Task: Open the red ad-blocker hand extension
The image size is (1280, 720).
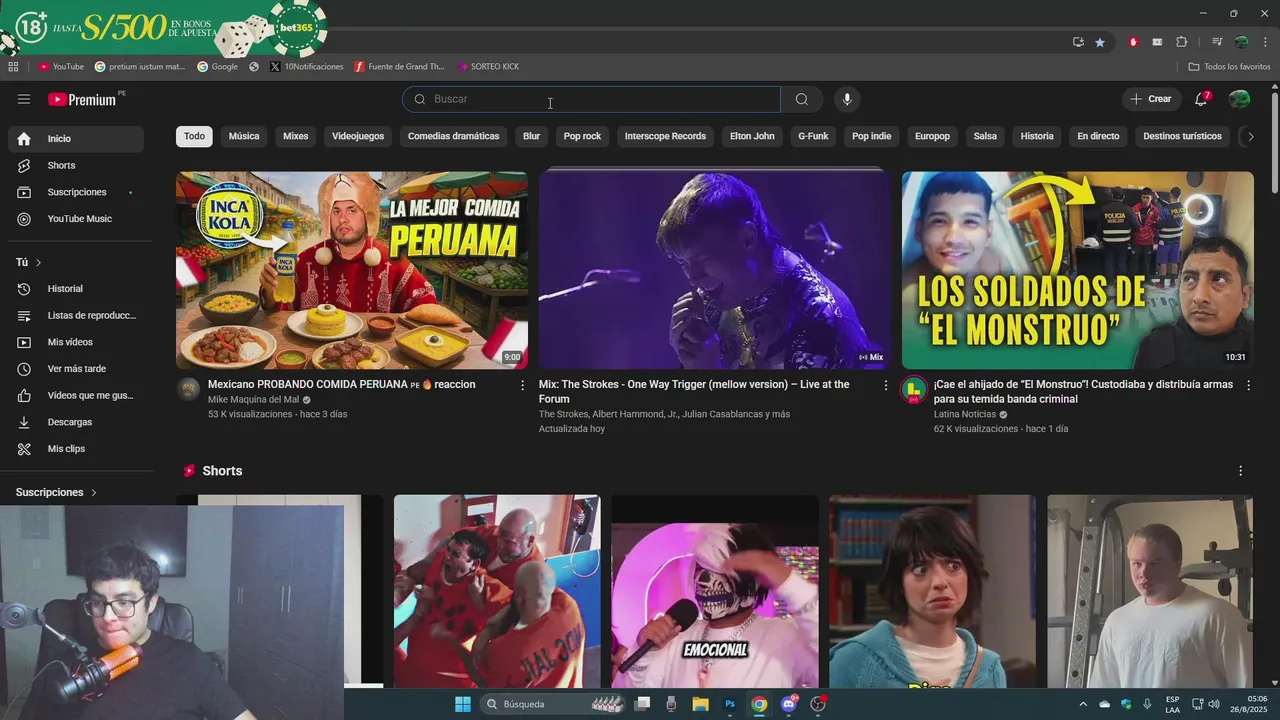Action: (1133, 42)
